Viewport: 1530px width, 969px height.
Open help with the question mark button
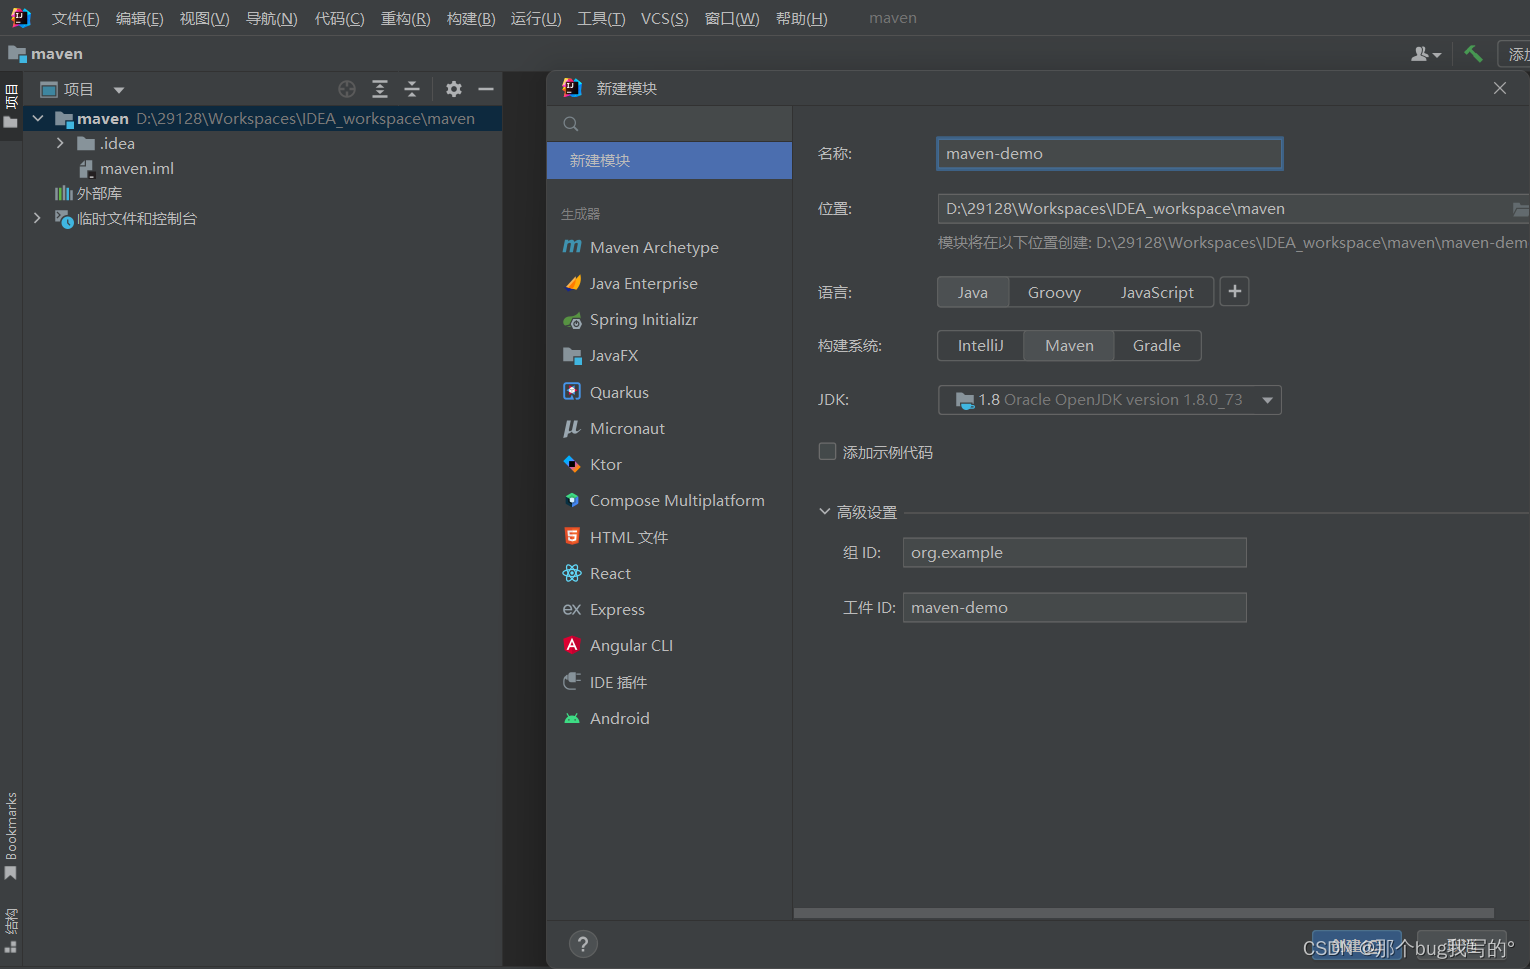tap(583, 944)
